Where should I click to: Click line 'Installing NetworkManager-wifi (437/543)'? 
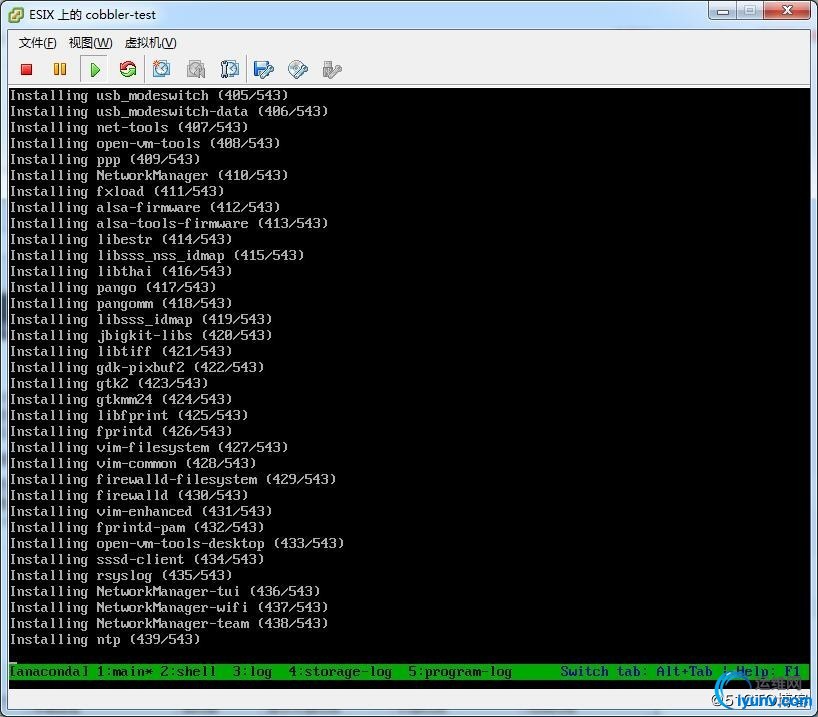point(169,607)
